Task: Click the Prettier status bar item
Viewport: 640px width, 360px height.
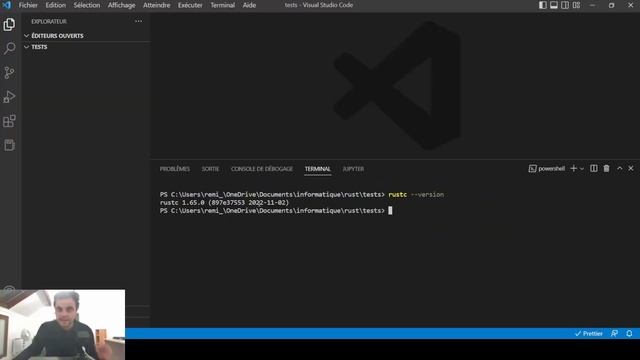Action: tap(589, 333)
